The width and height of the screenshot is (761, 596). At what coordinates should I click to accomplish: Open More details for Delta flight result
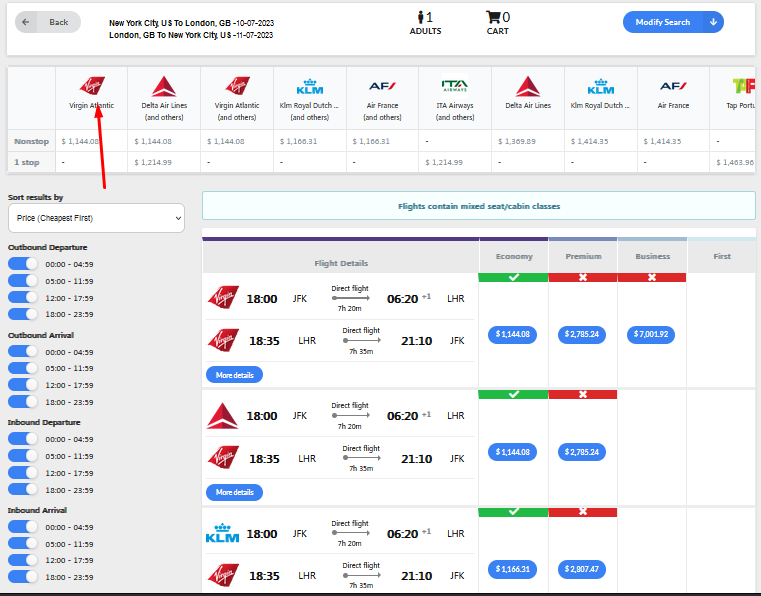[x=234, y=492]
